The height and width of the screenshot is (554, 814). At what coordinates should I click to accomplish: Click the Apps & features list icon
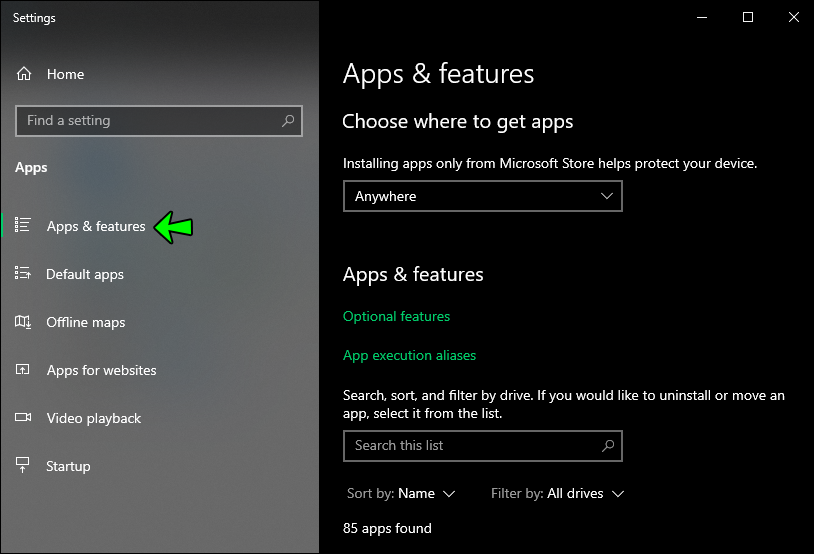pyautogui.click(x=24, y=226)
